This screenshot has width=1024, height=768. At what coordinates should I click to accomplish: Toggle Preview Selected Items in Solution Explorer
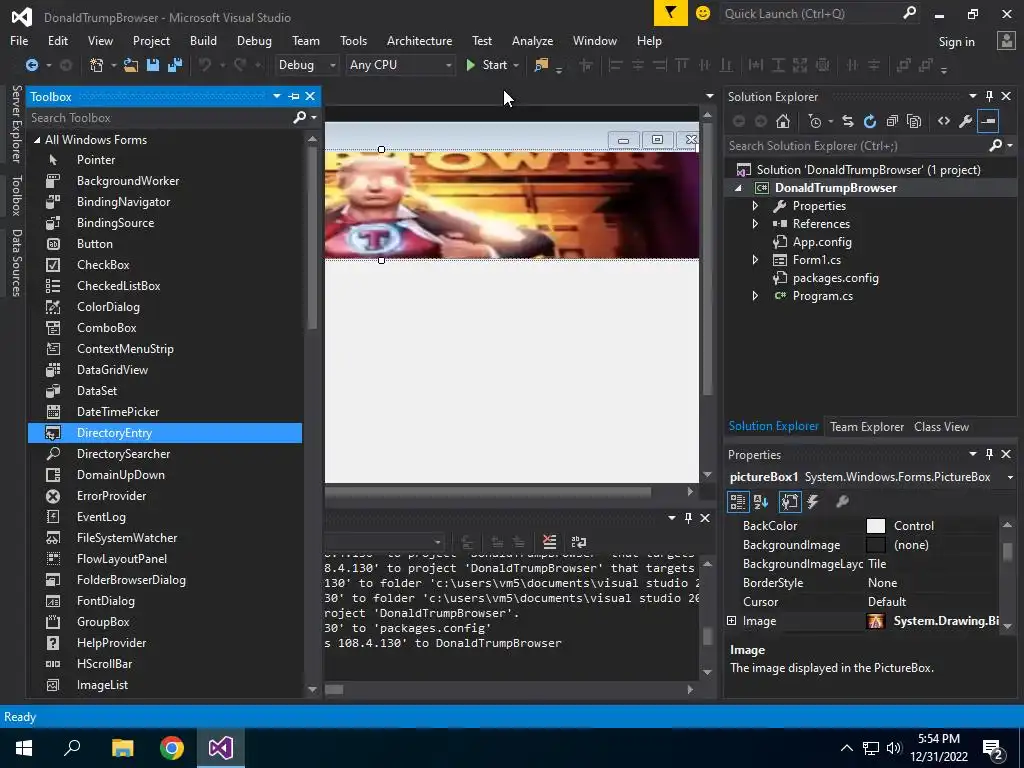988,121
